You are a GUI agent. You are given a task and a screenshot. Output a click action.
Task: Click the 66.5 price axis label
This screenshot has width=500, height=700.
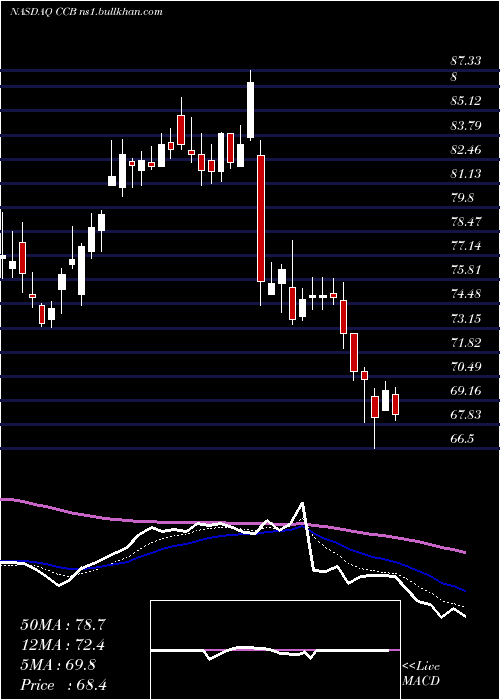tap(462, 439)
